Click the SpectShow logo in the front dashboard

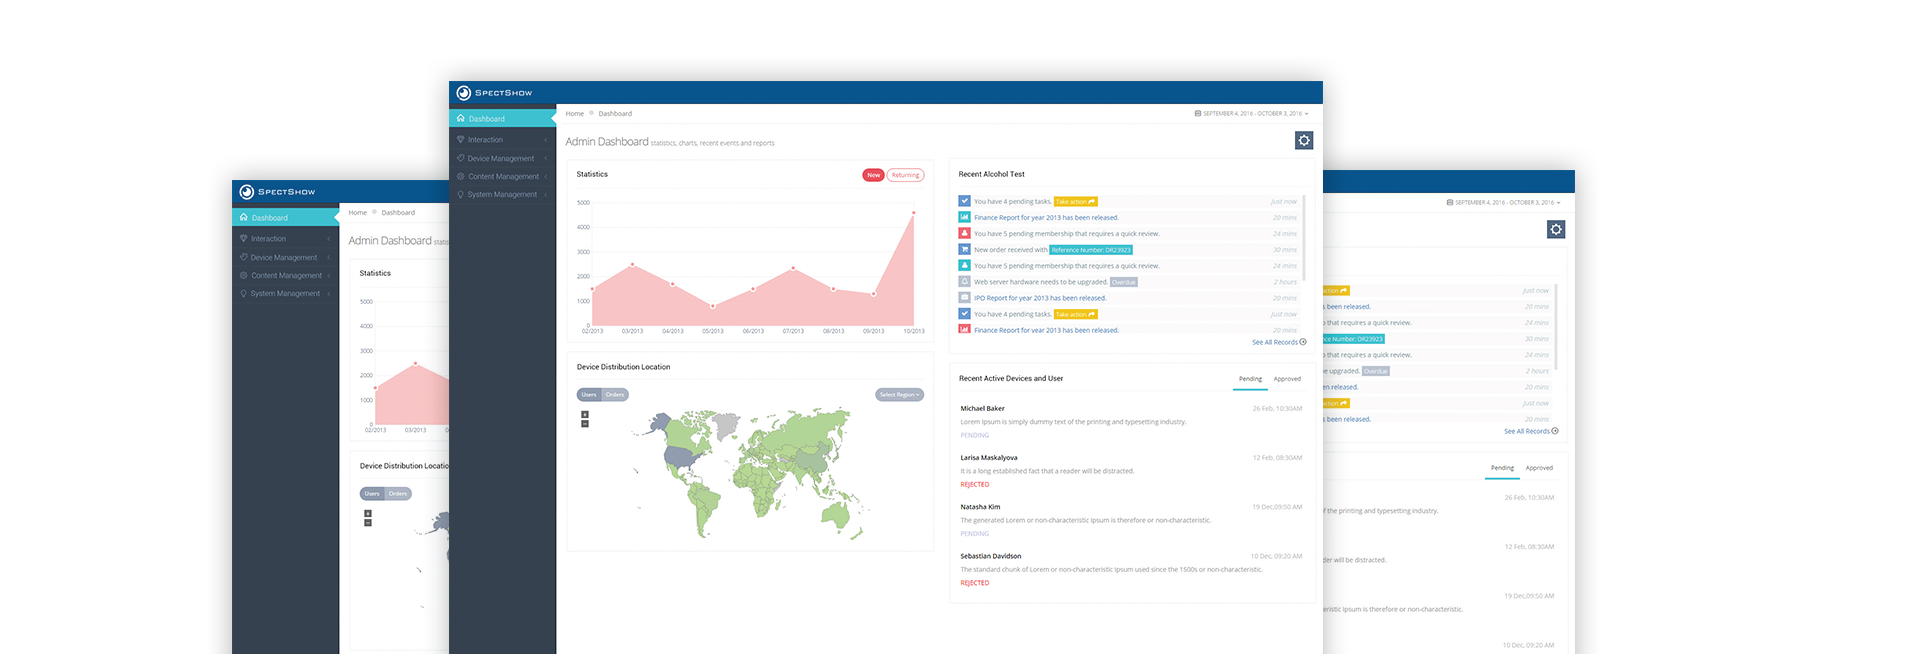click(494, 93)
